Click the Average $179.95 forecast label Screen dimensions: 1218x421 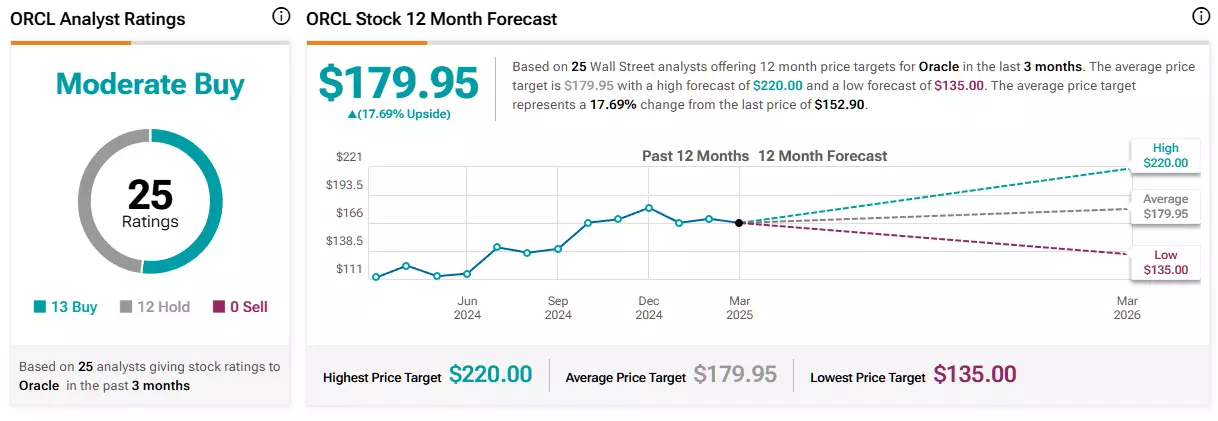(x=1166, y=206)
